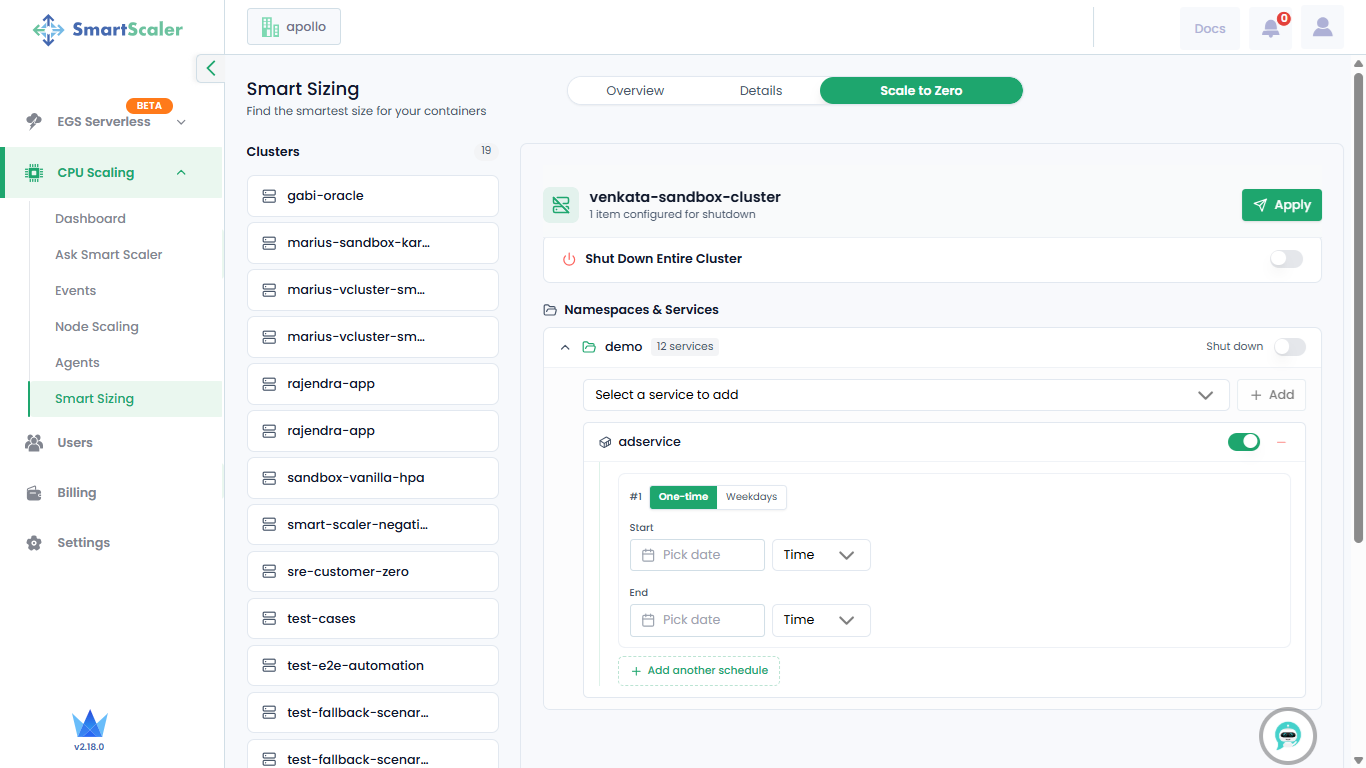Toggle the demo namespace Shut down switch
Viewport: 1366px width, 768px height.
(1289, 347)
